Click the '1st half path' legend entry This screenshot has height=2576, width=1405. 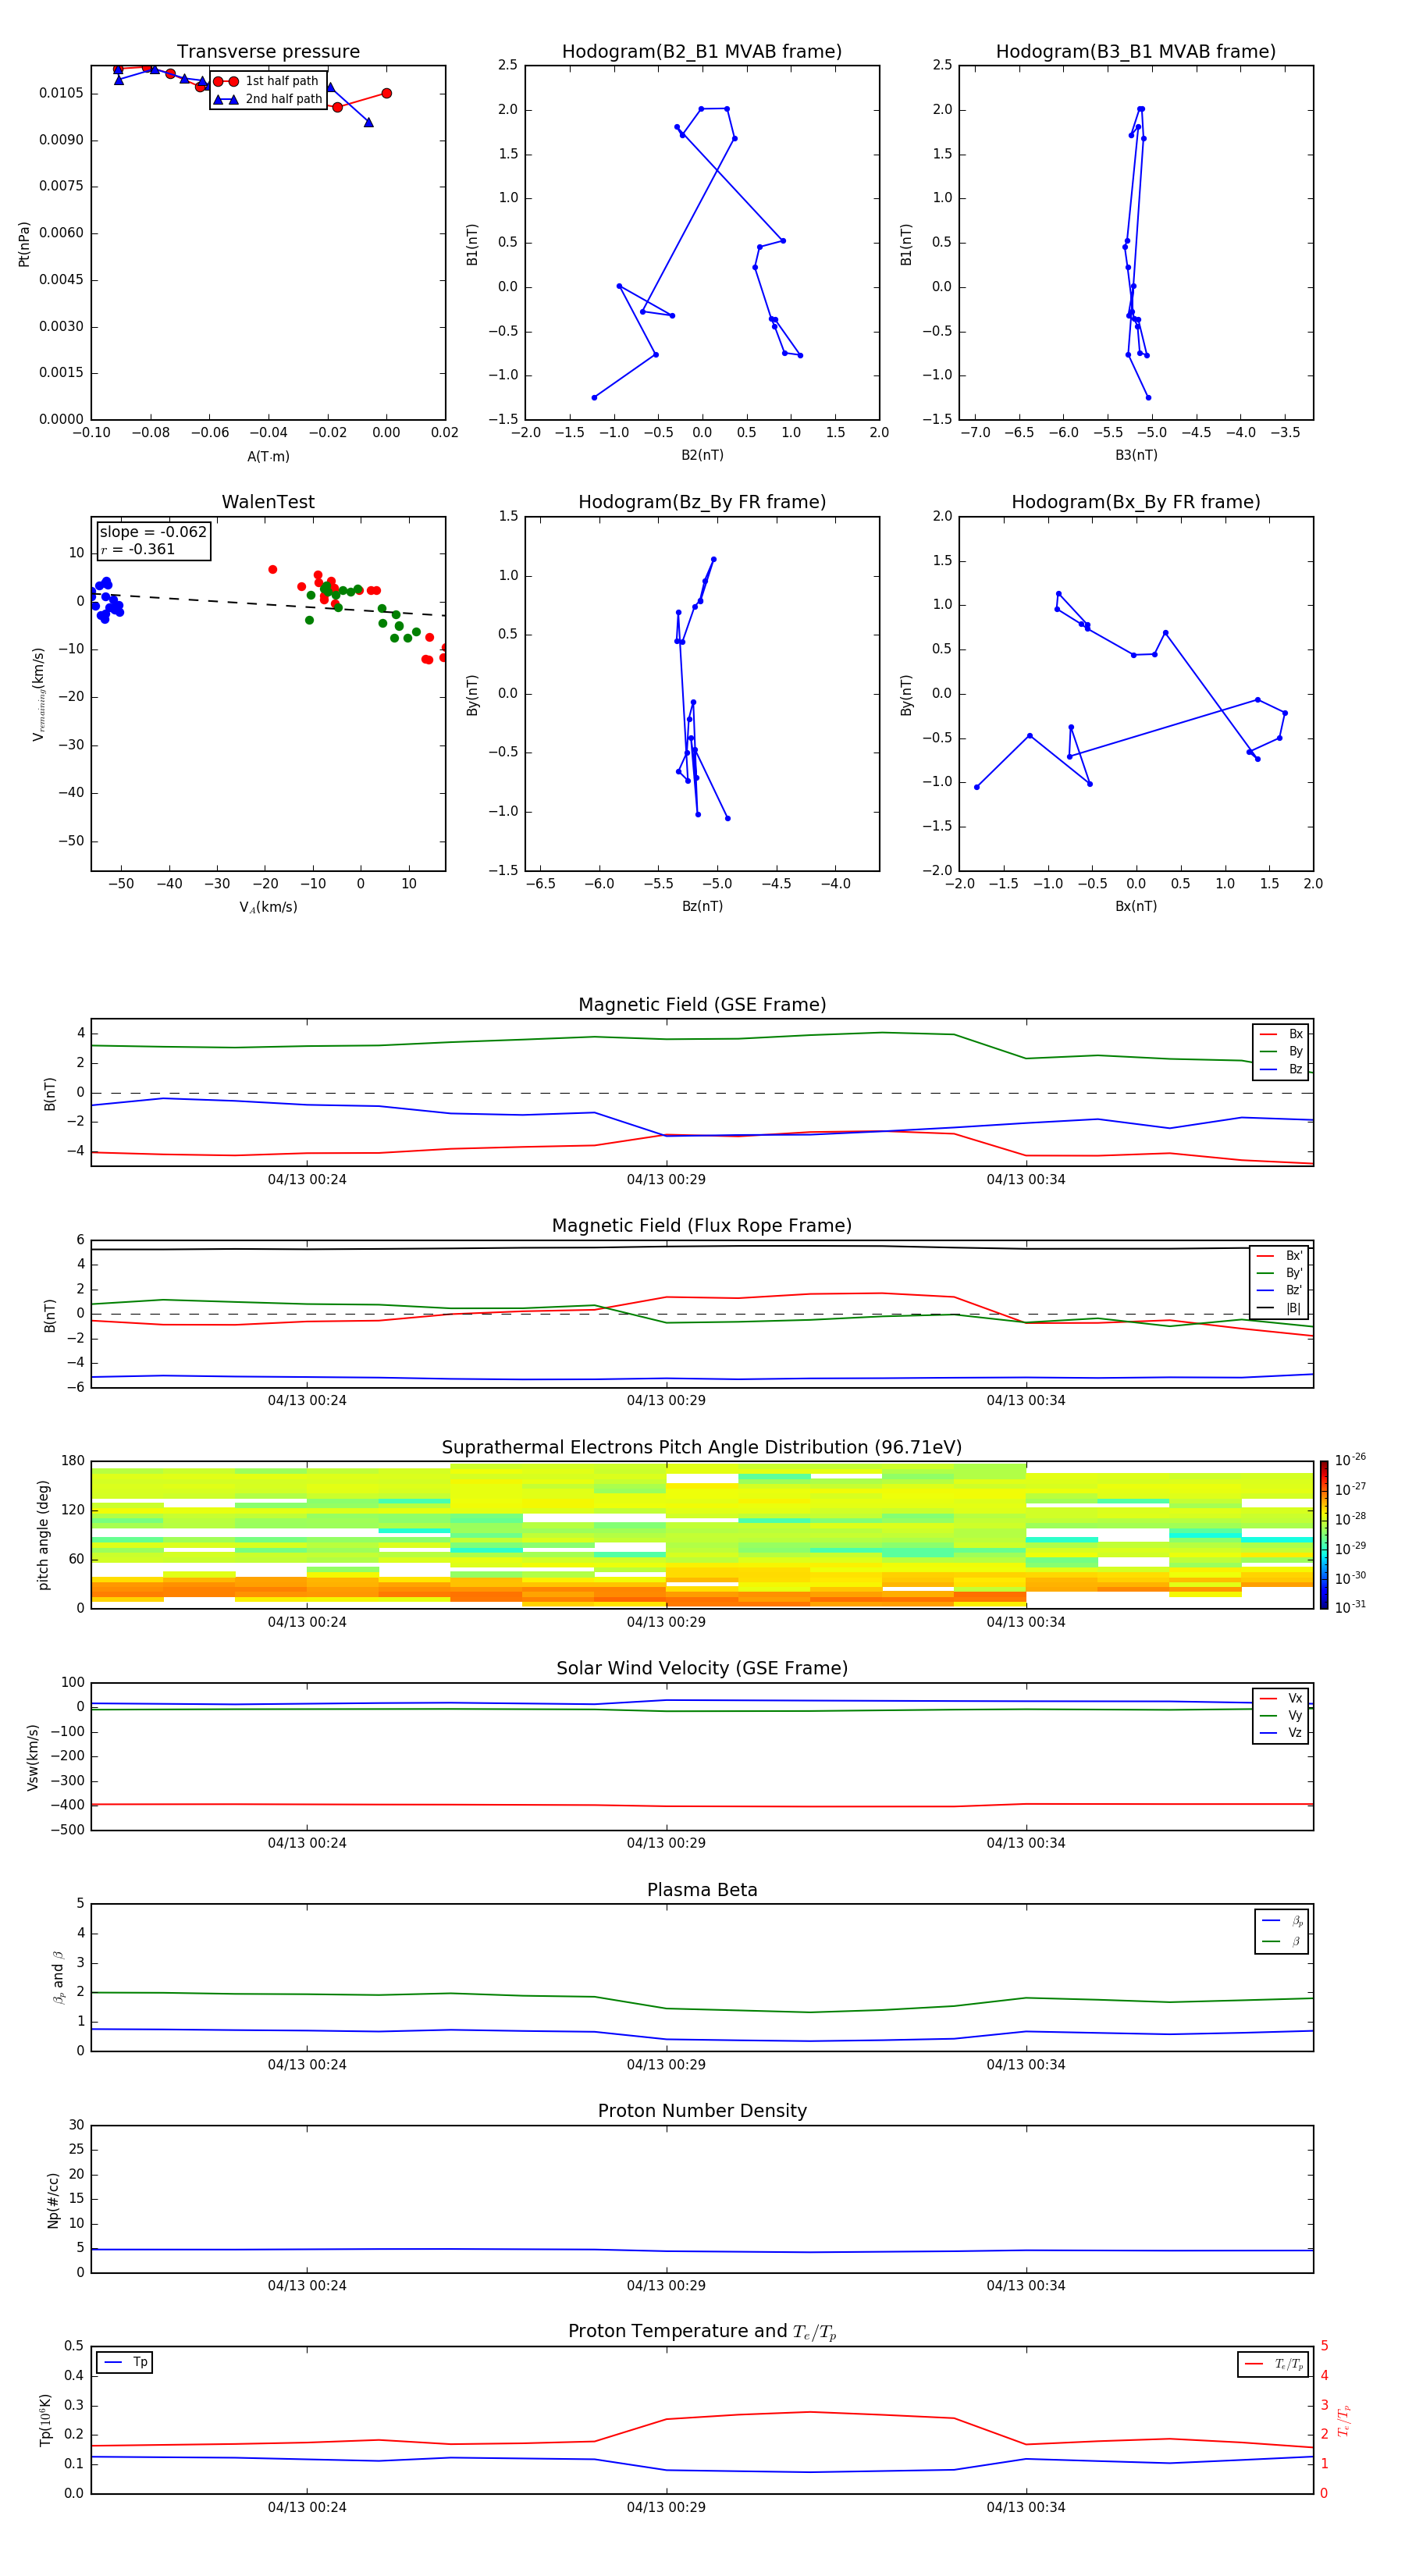point(267,81)
